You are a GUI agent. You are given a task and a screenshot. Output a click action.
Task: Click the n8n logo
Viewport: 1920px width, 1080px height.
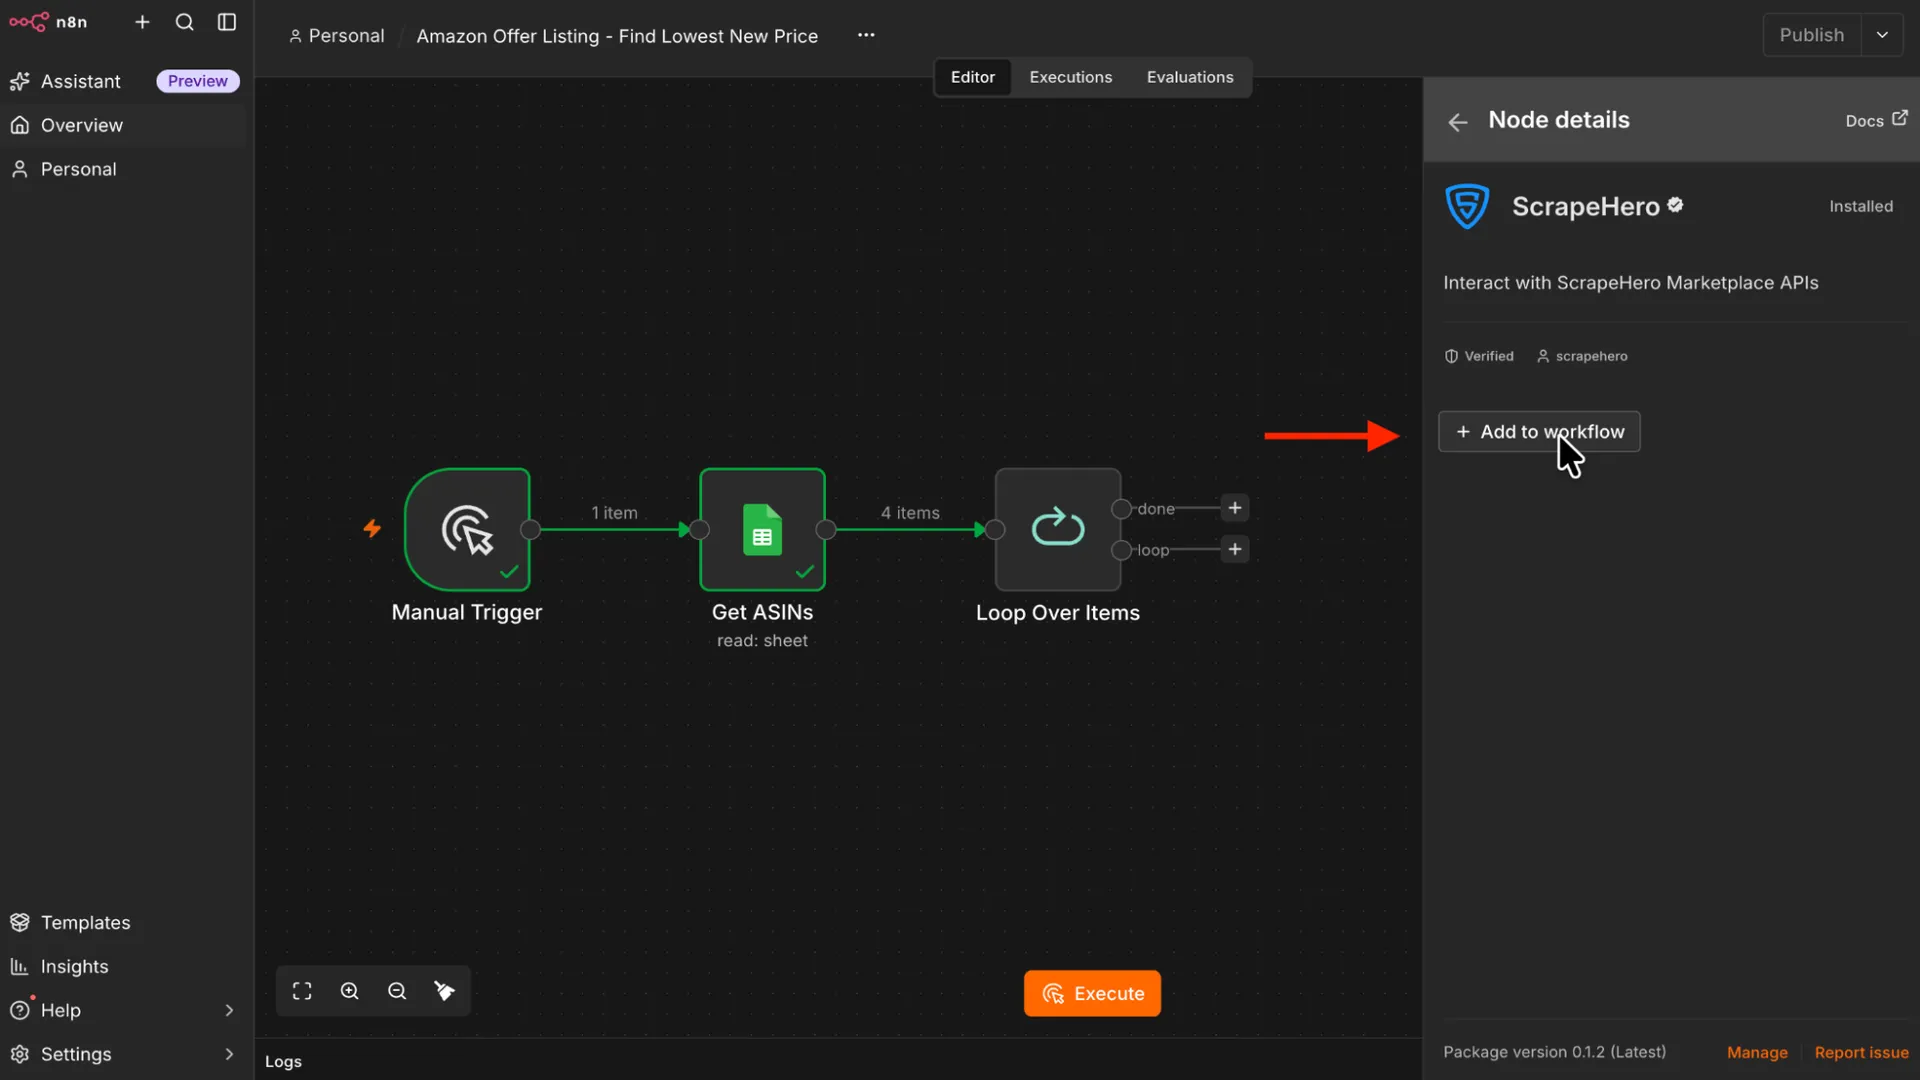coord(48,22)
